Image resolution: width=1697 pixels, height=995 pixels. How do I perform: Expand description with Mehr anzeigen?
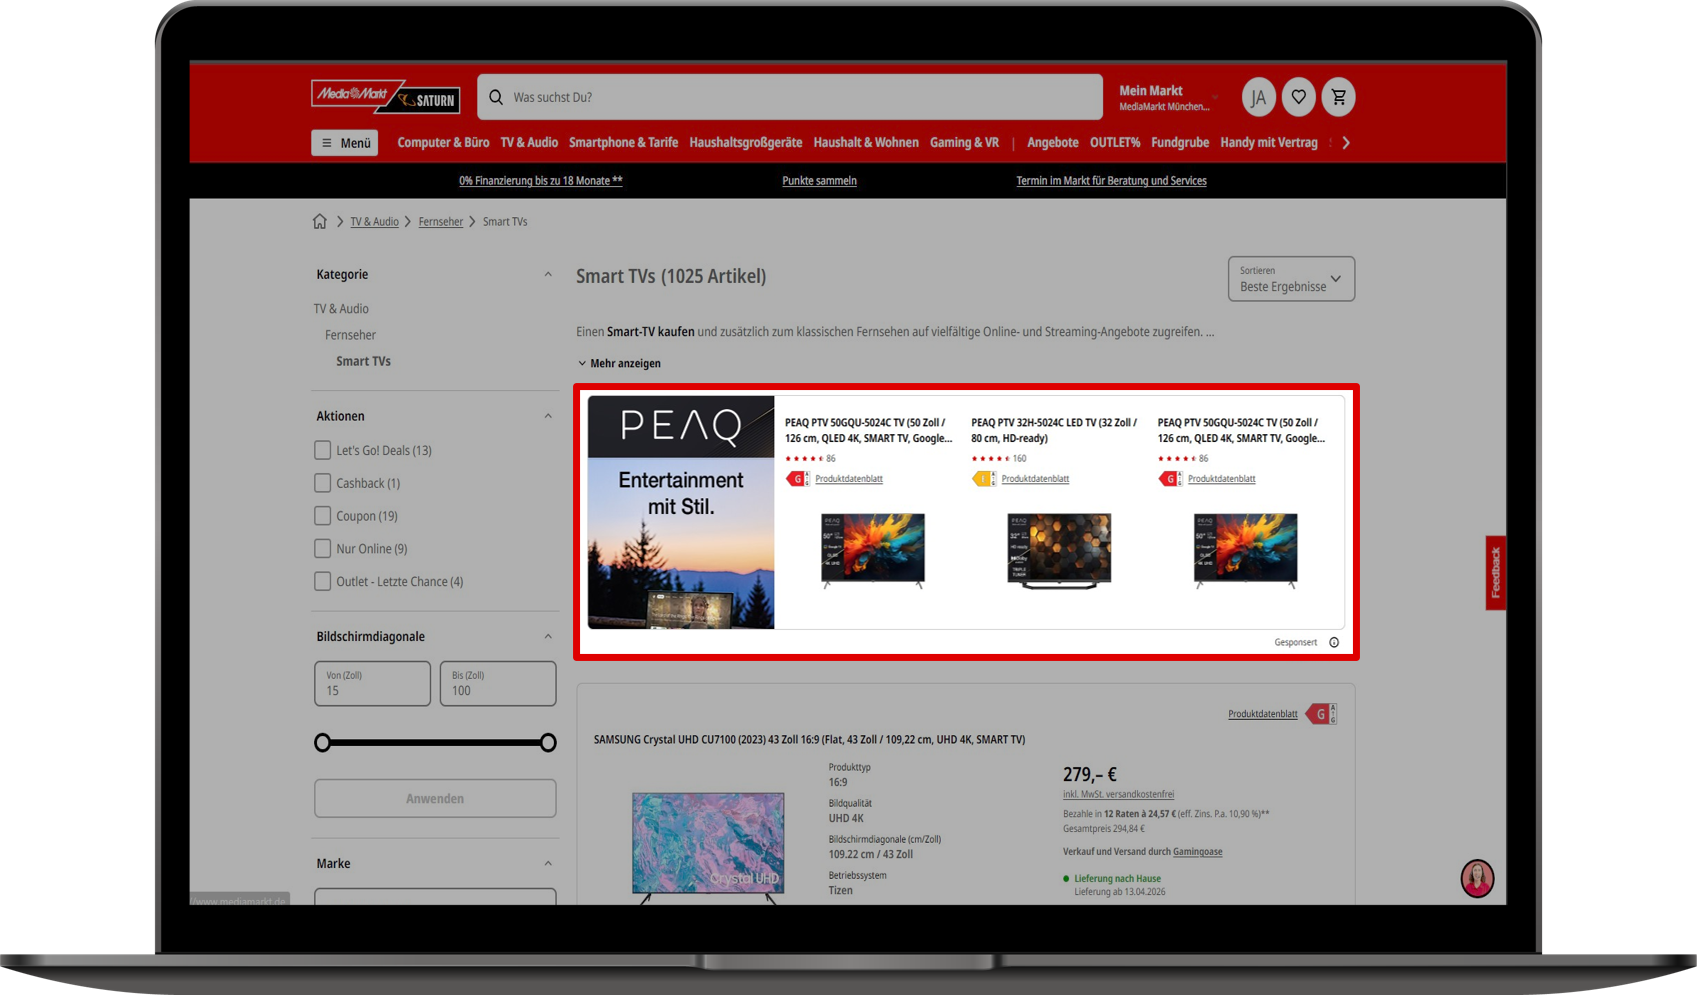tap(619, 364)
